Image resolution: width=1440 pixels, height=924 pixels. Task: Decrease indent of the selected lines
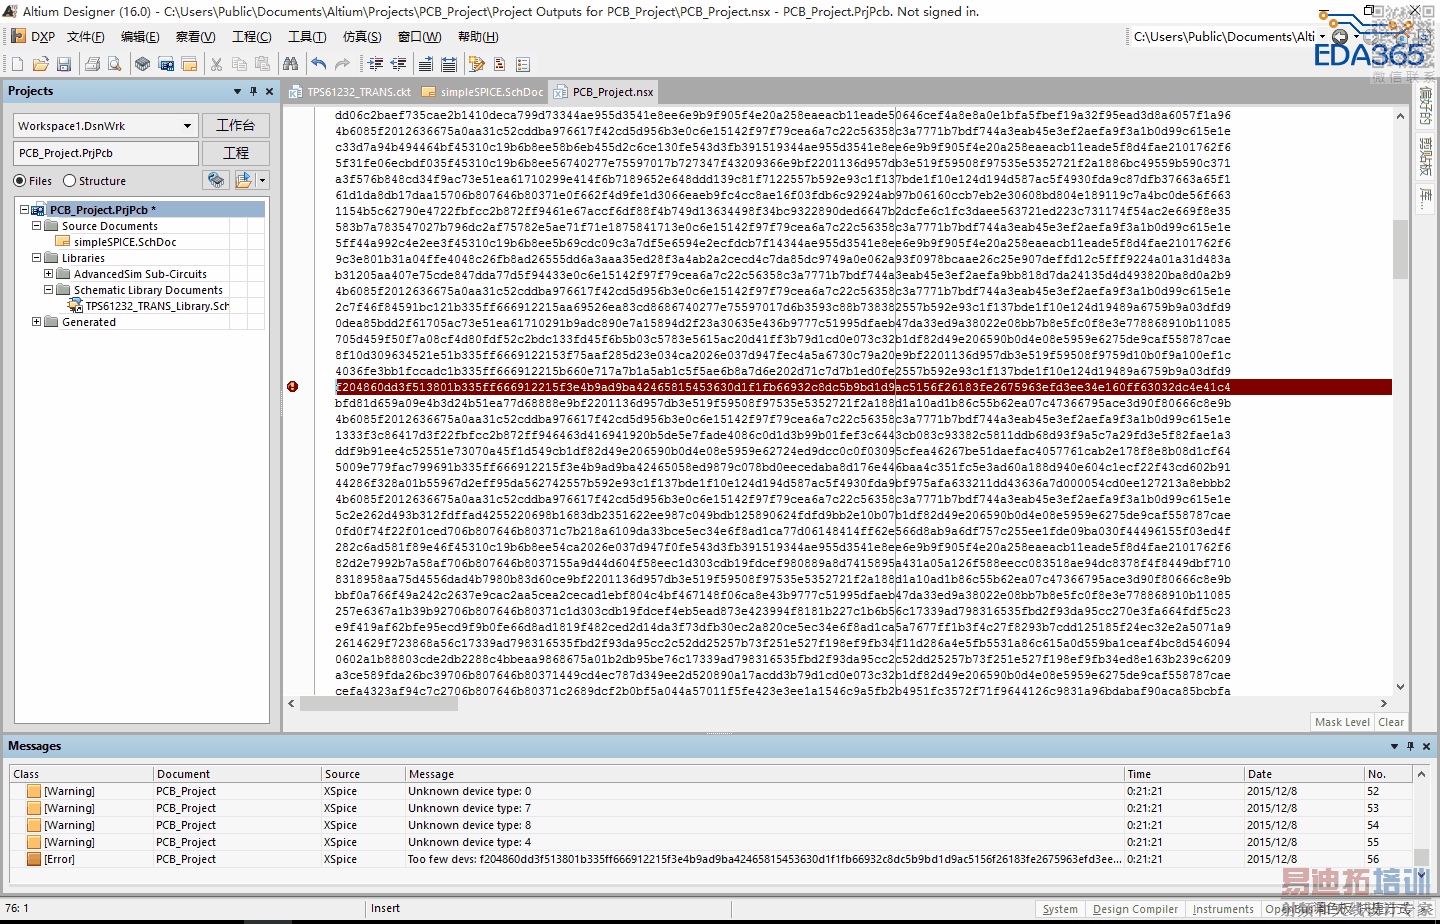[x=398, y=64]
